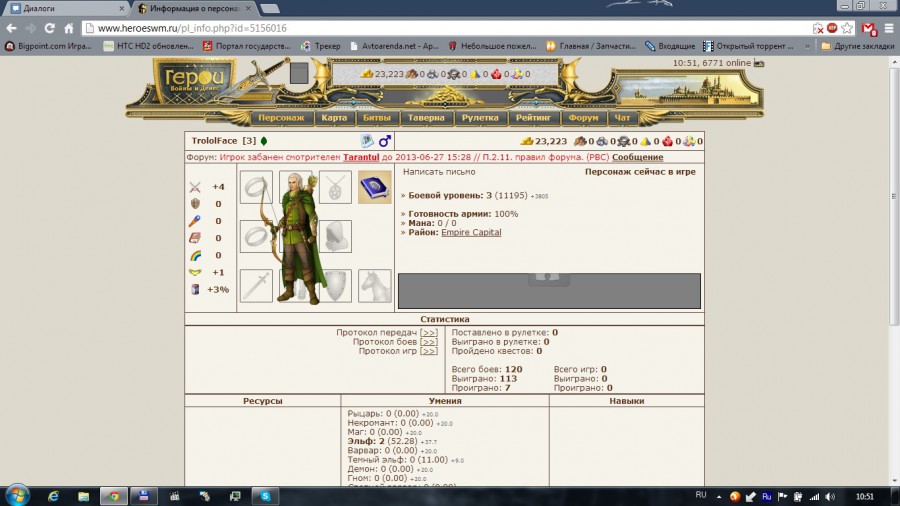Open Chrome menu button

[x=889, y=28]
